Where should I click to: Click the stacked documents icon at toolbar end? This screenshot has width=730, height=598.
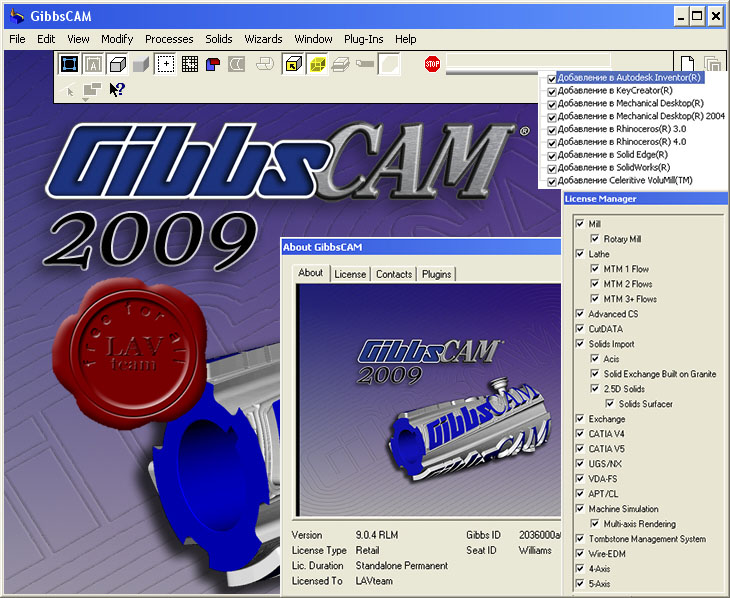pos(713,63)
